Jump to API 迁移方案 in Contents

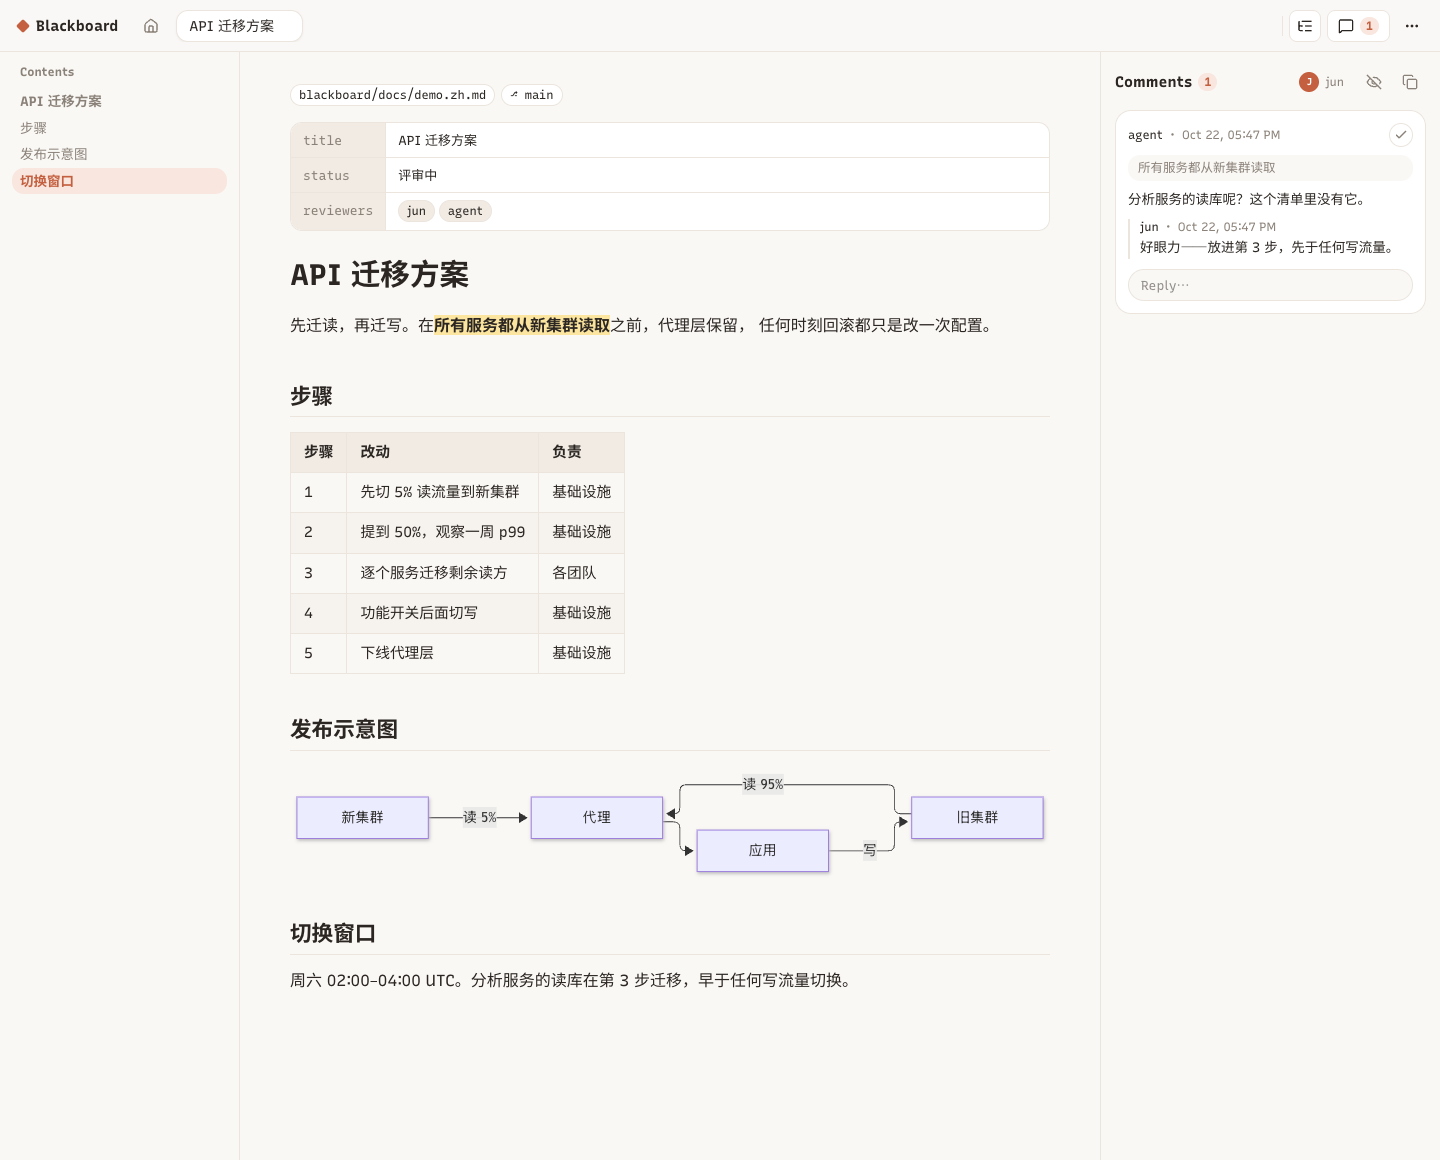(x=61, y=101)
